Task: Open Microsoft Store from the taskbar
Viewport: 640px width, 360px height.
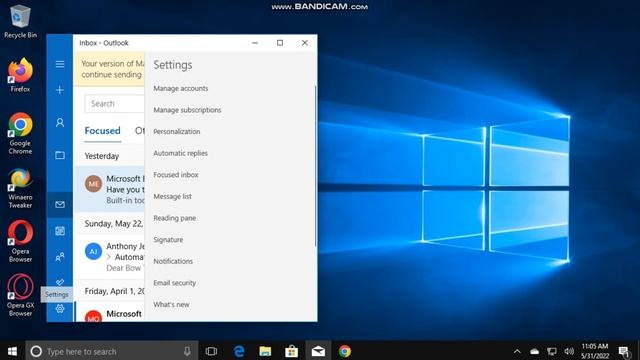Action: tap(291, 351)
